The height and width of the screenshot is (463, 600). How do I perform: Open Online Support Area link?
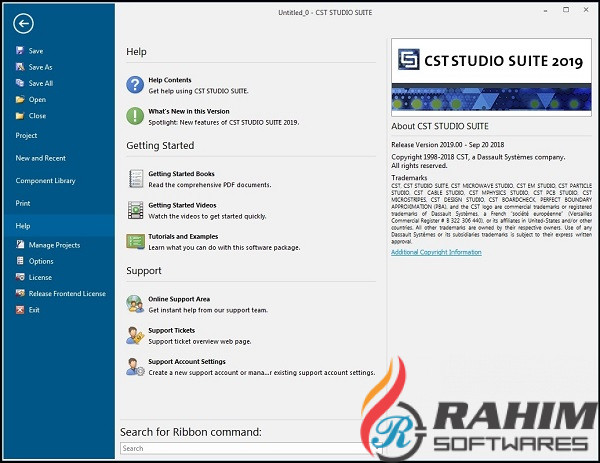(179, 299)
